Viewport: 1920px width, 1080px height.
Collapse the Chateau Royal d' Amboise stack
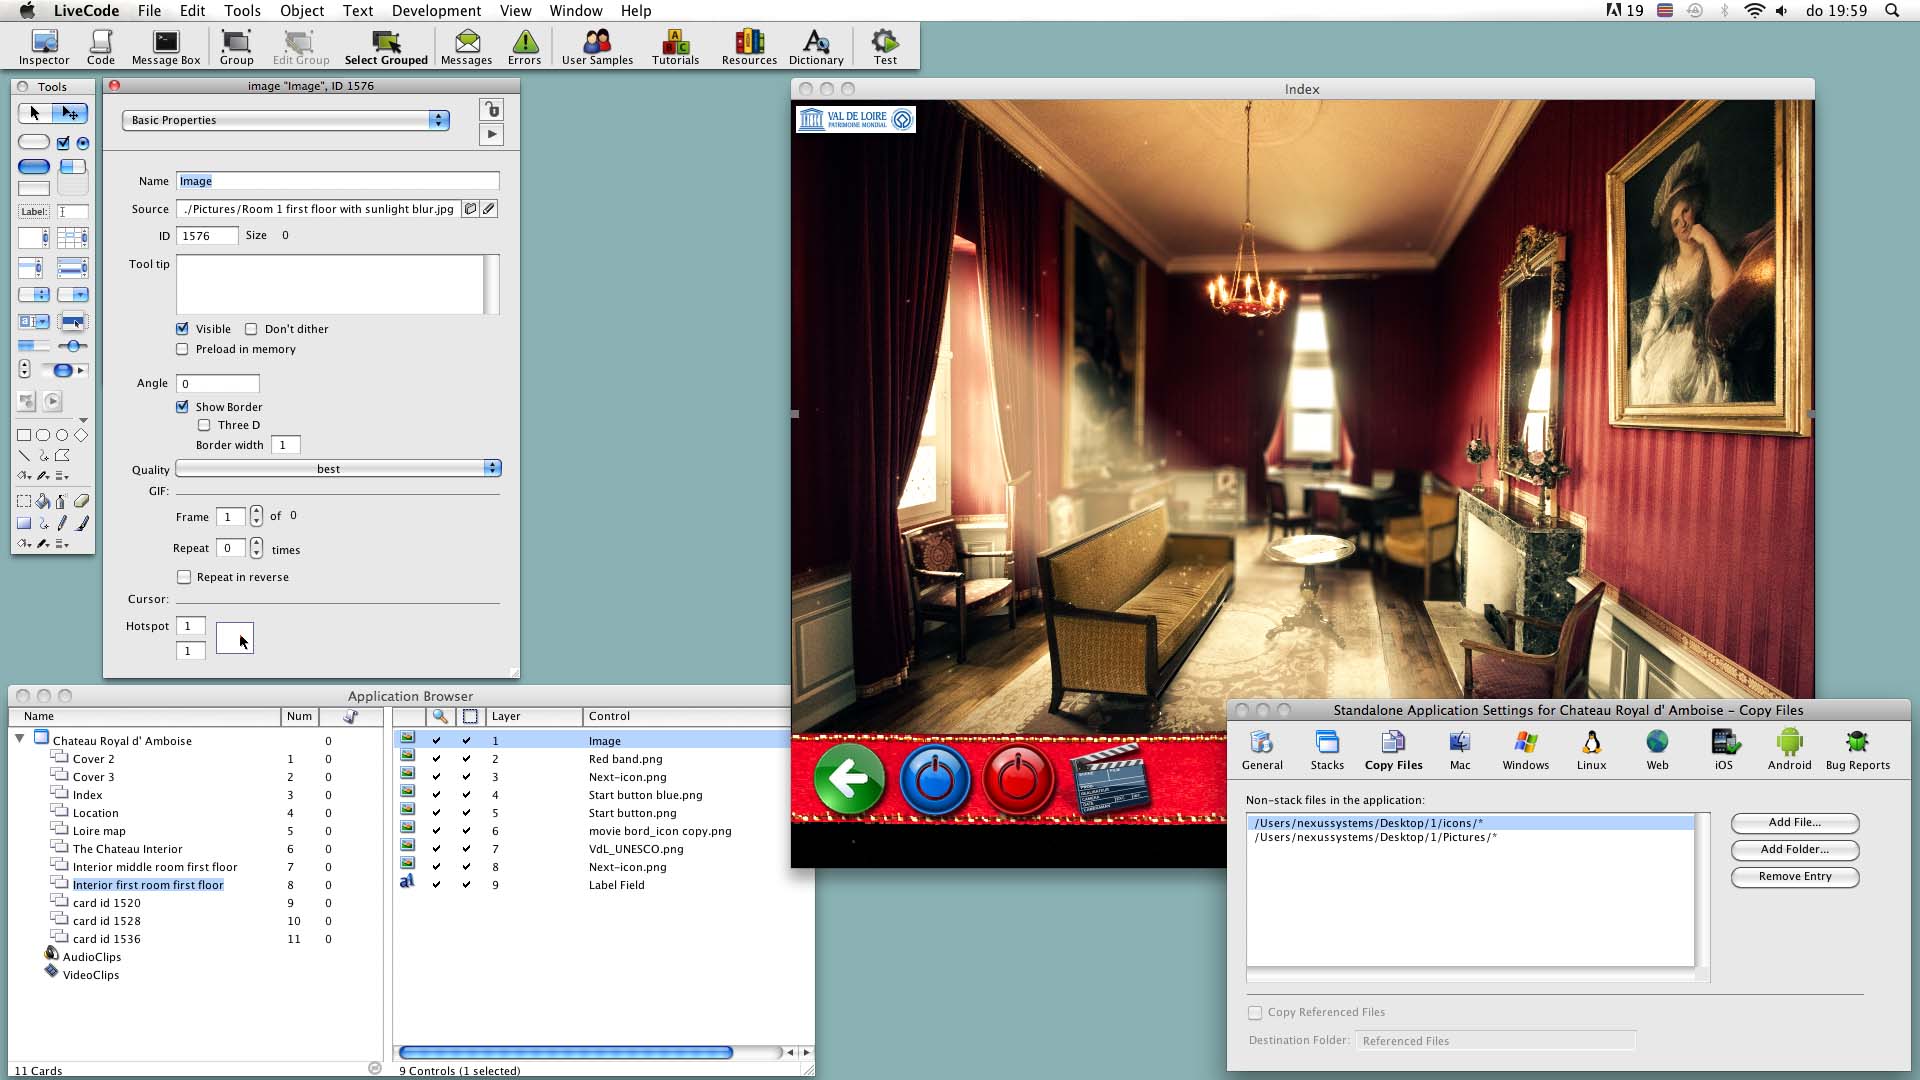pyautogui.click(x=19, y=739)
